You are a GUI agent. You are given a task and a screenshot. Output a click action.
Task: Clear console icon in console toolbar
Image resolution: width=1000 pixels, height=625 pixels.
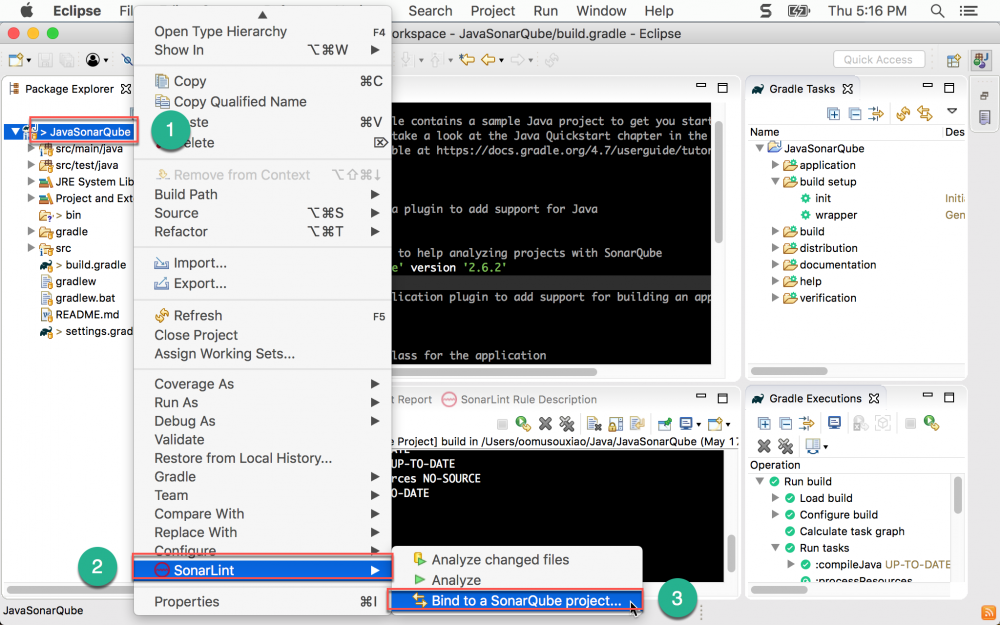tap(594, 423)
